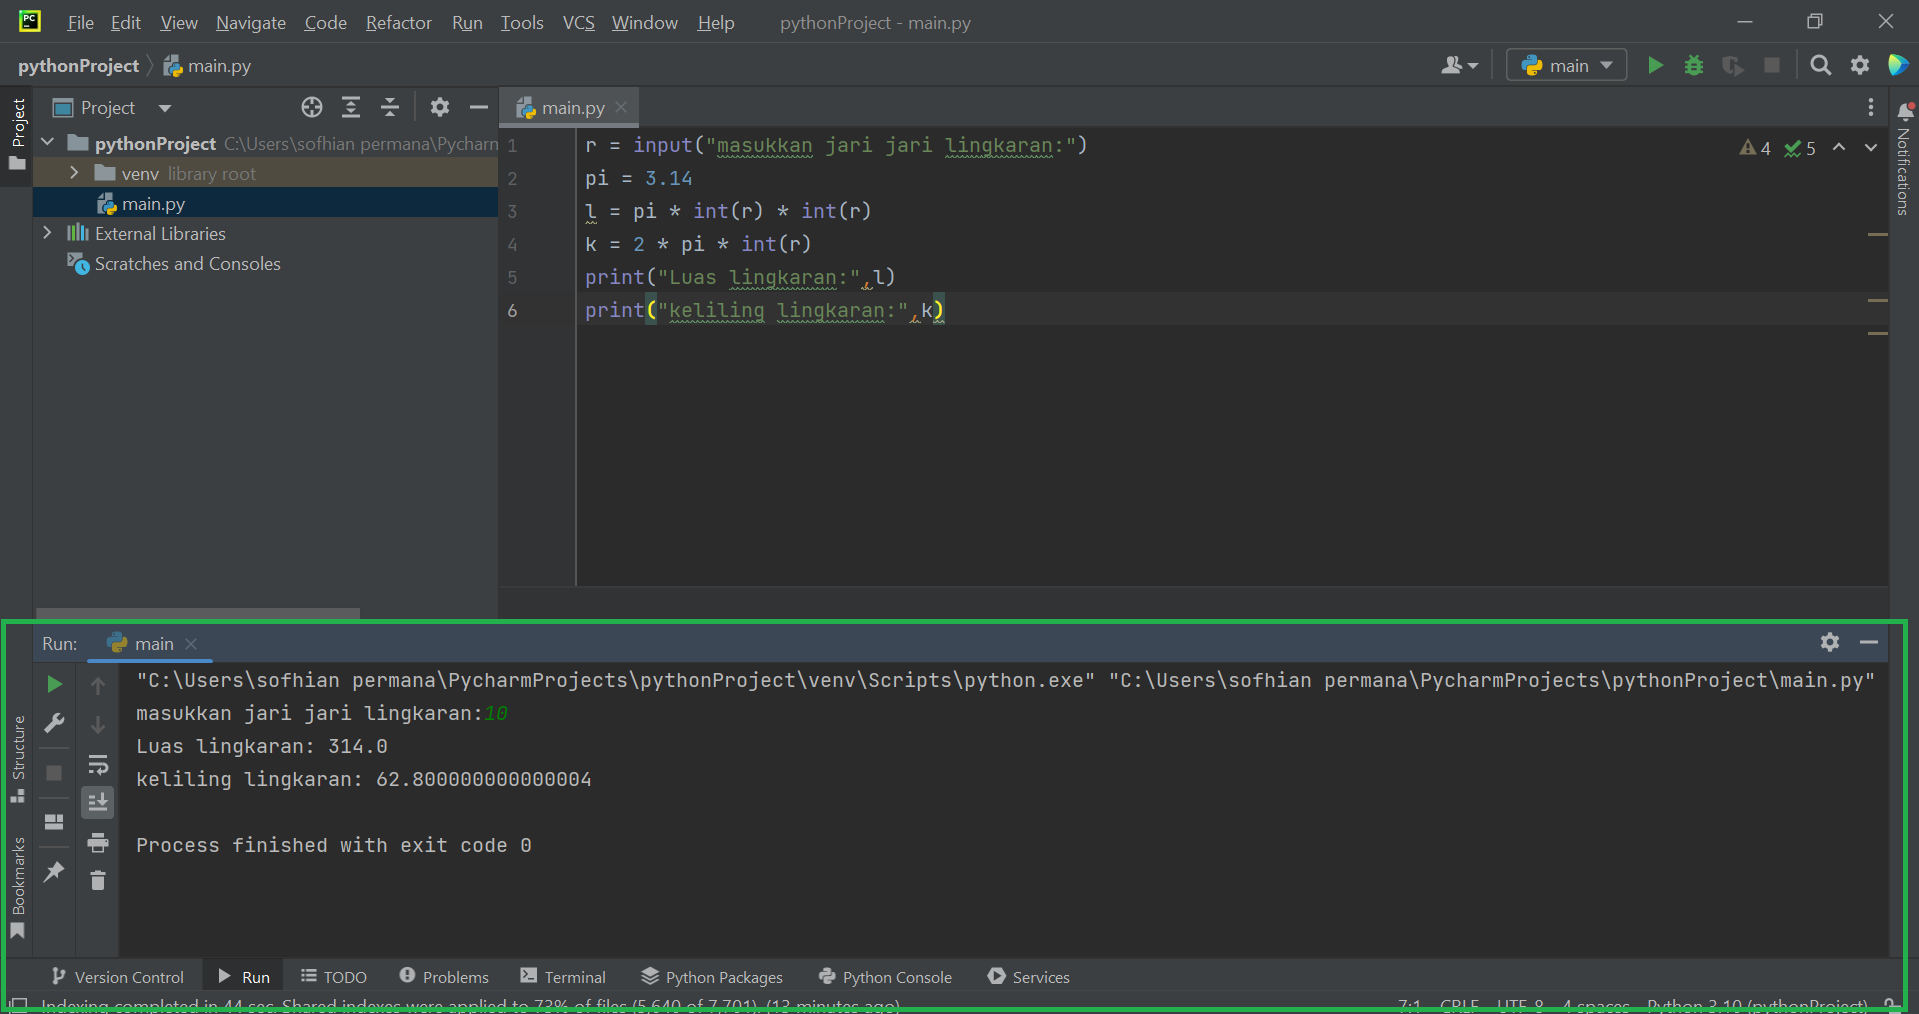This screenshot has height=1014, width=1919.
Task: Open IDE settings gear in top toolbar
Action: point(1860,65)
